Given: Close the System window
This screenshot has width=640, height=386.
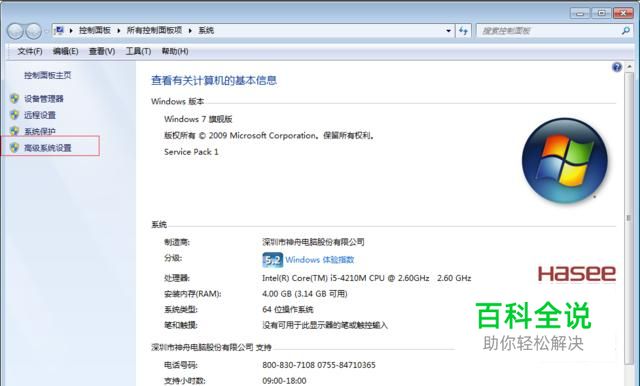Looking at the screenshot, I should click(623, 13).
